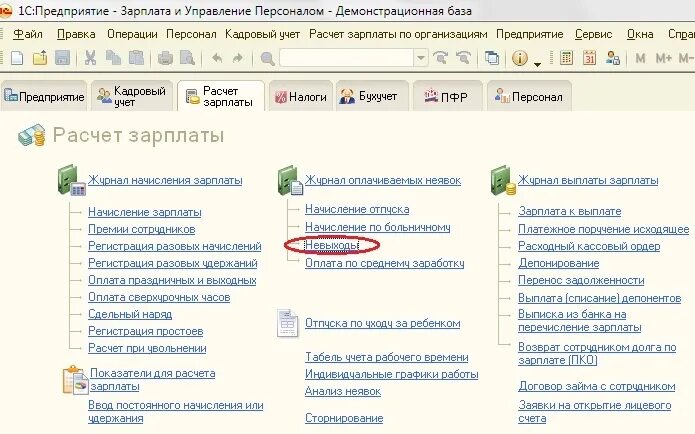Click the Redo arrow icon
Image resolution: width=695 pixels, height=434 pixels.
pyautogui.click(x=238, y=58)
